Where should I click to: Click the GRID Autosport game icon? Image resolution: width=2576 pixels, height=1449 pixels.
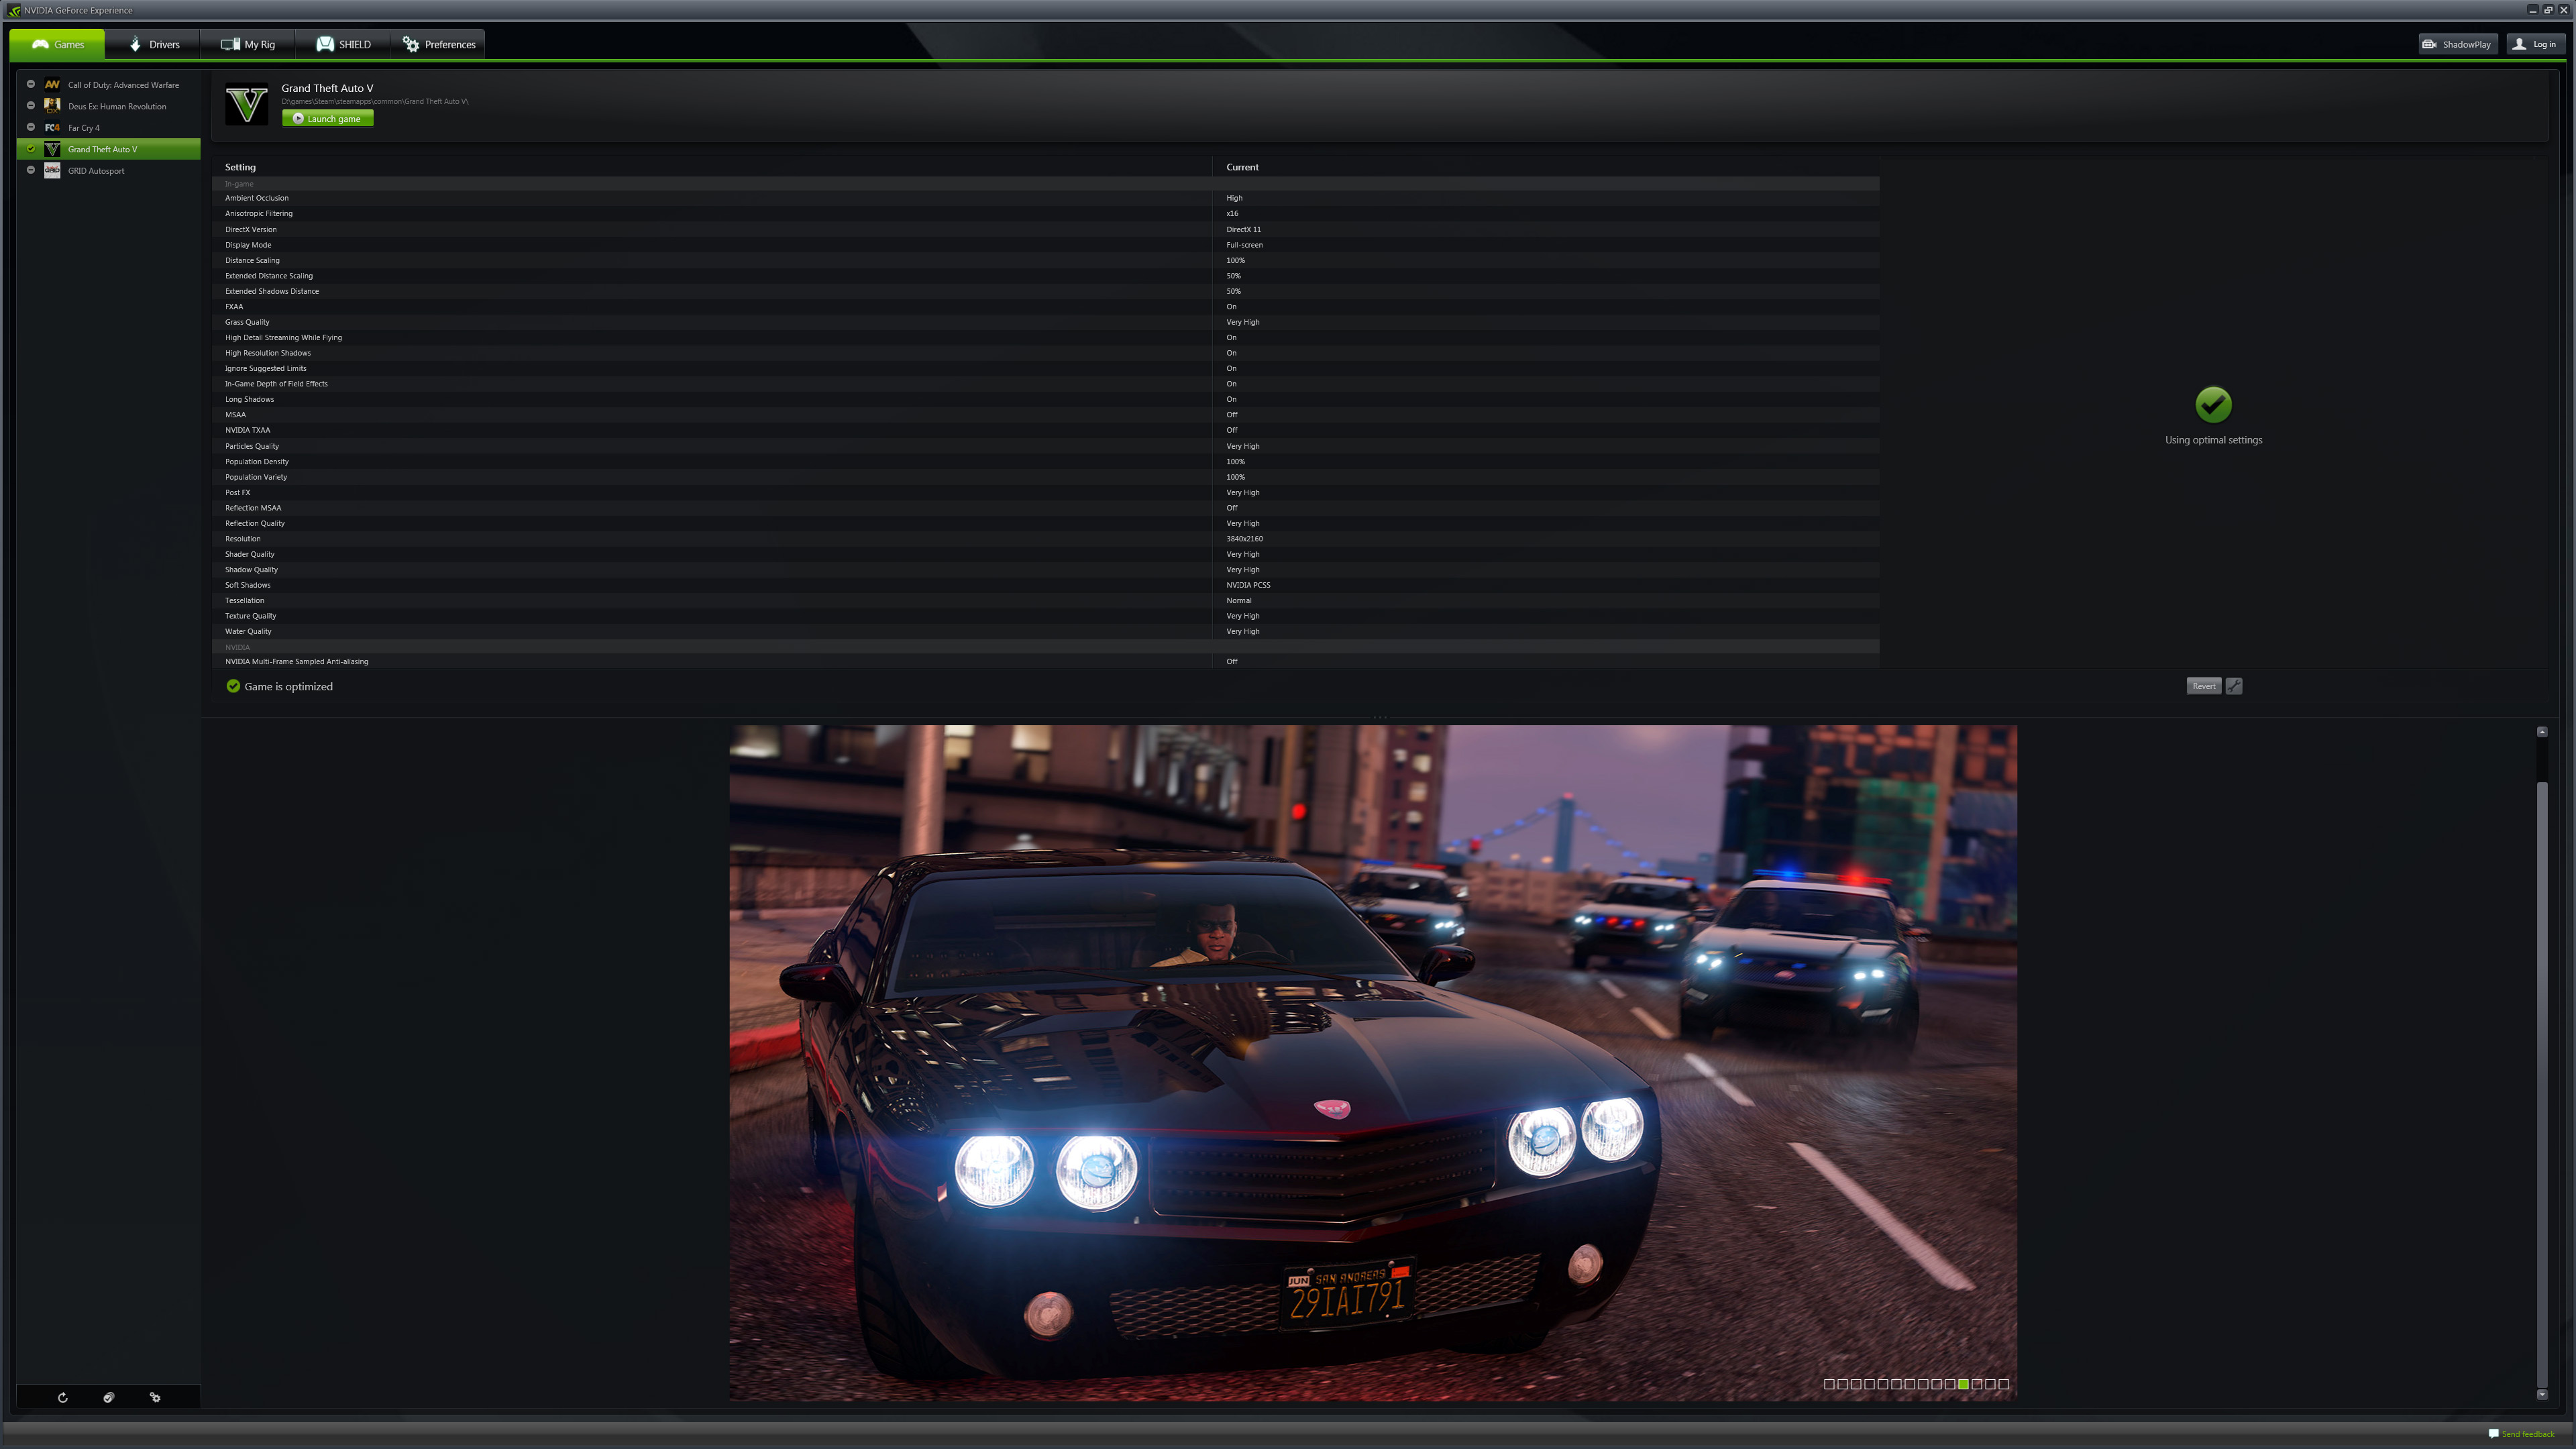52,171
